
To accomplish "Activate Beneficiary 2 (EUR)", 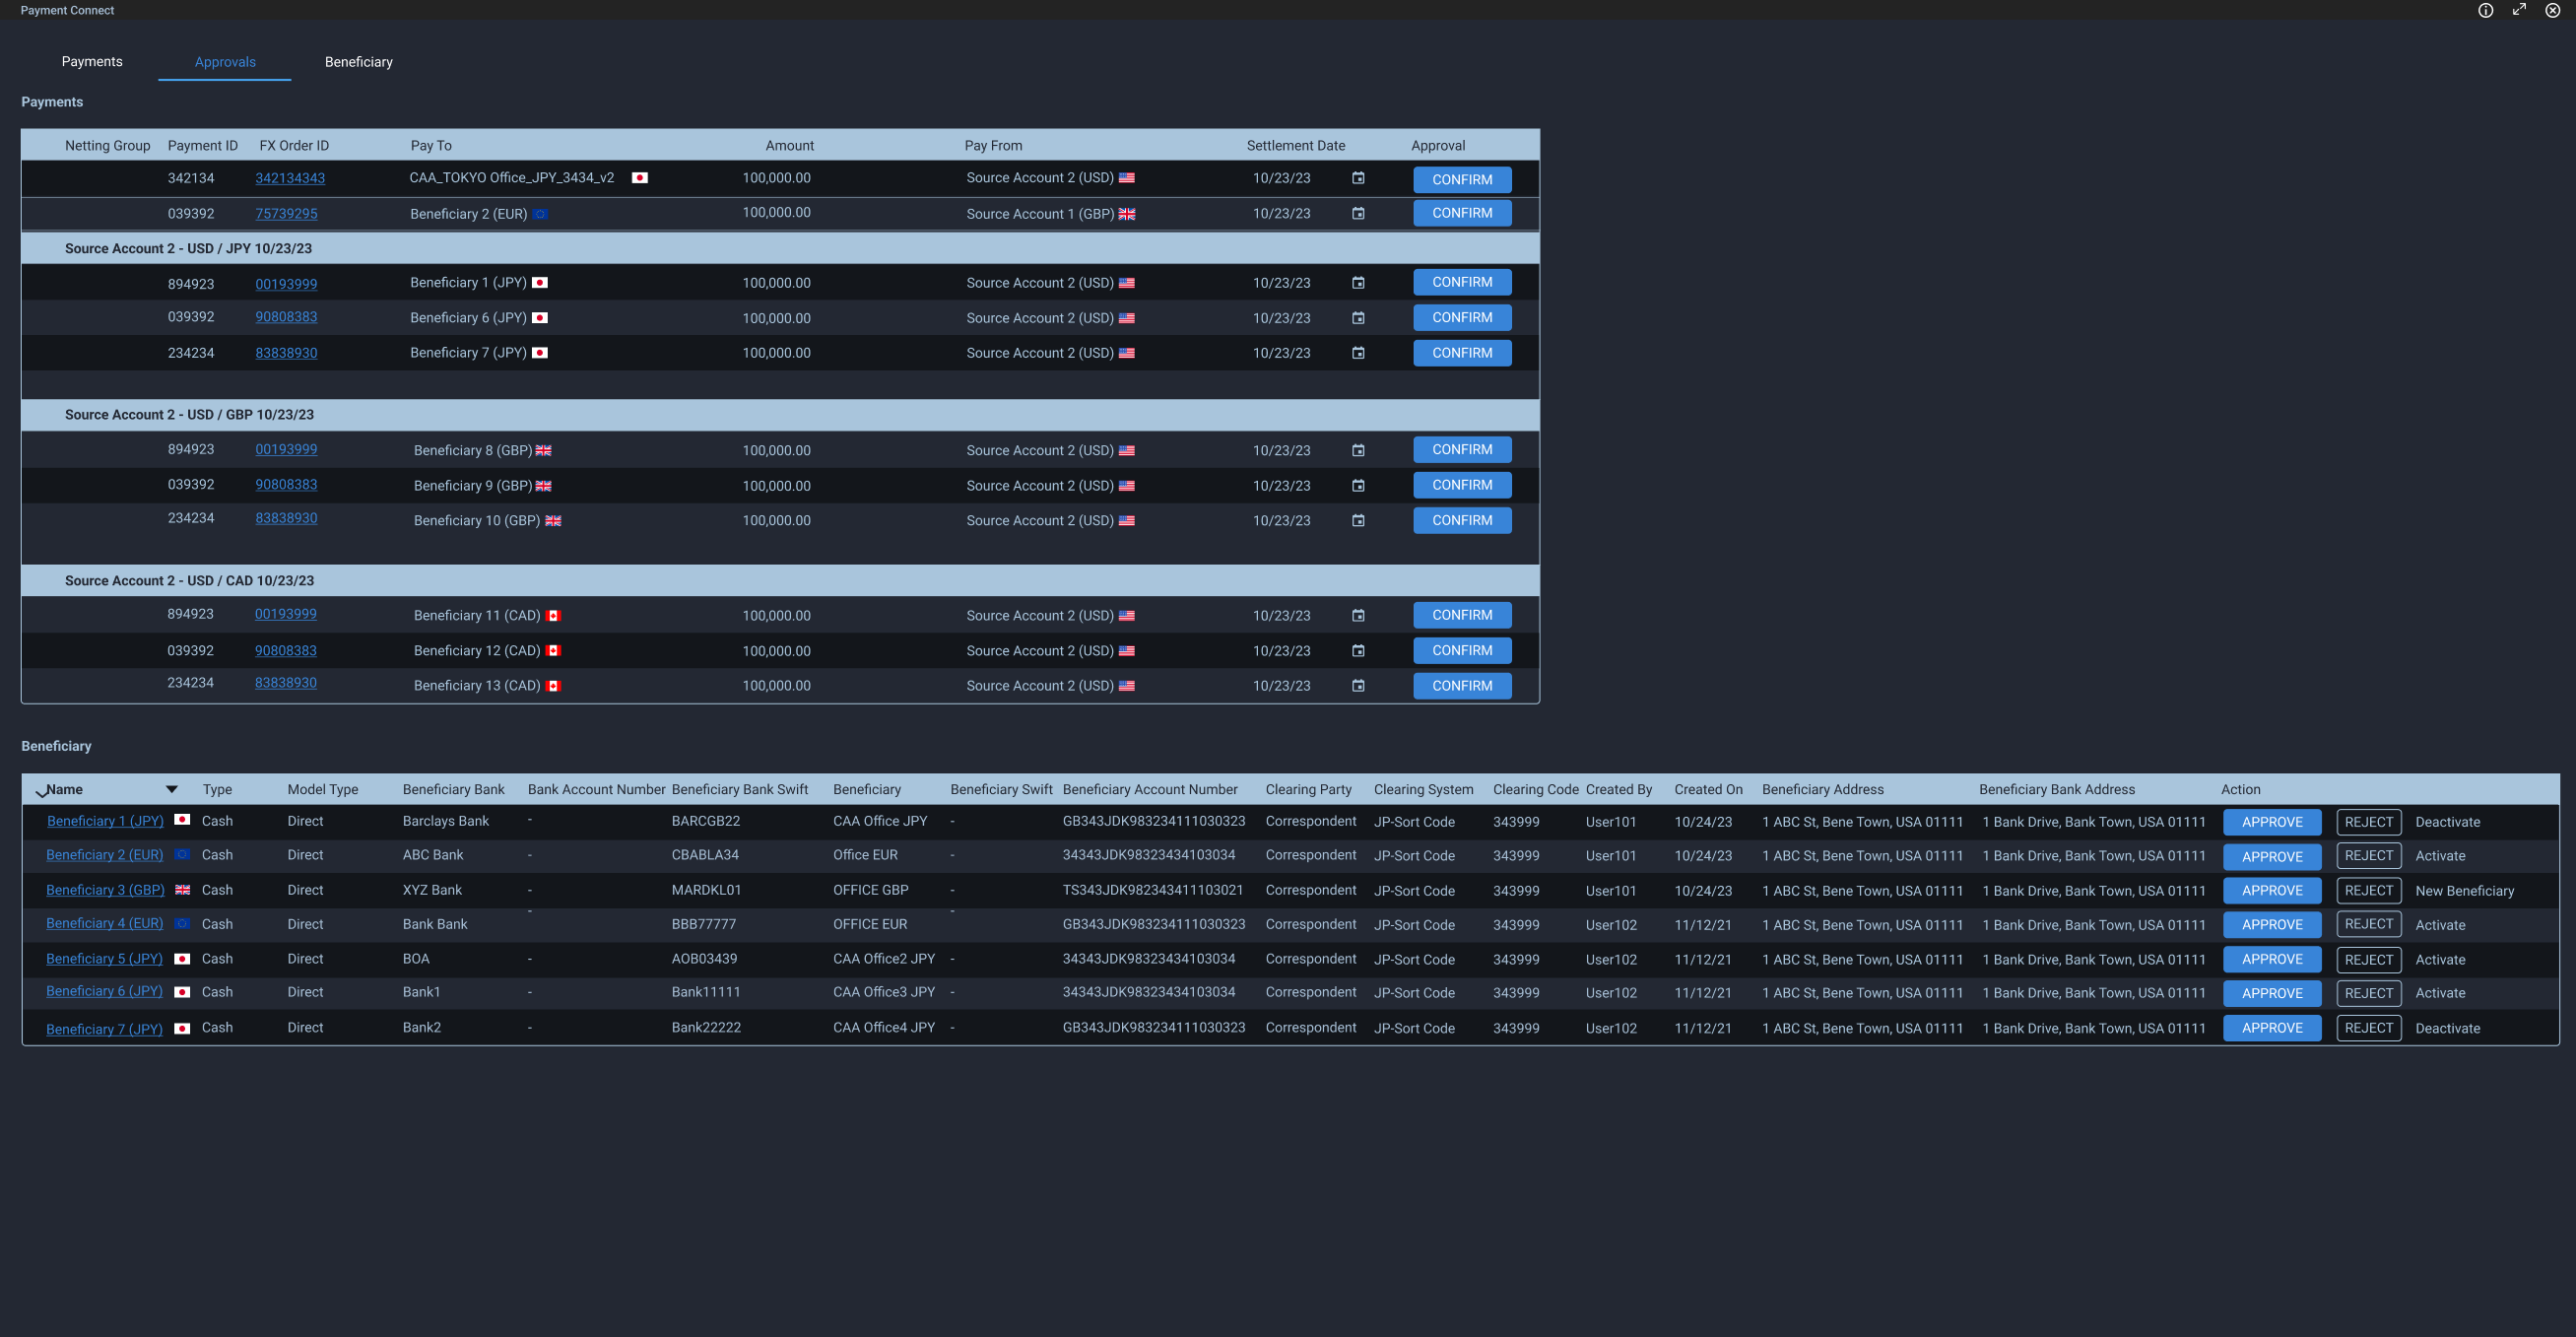I will pyautogui.click(x=2441, y=856).
